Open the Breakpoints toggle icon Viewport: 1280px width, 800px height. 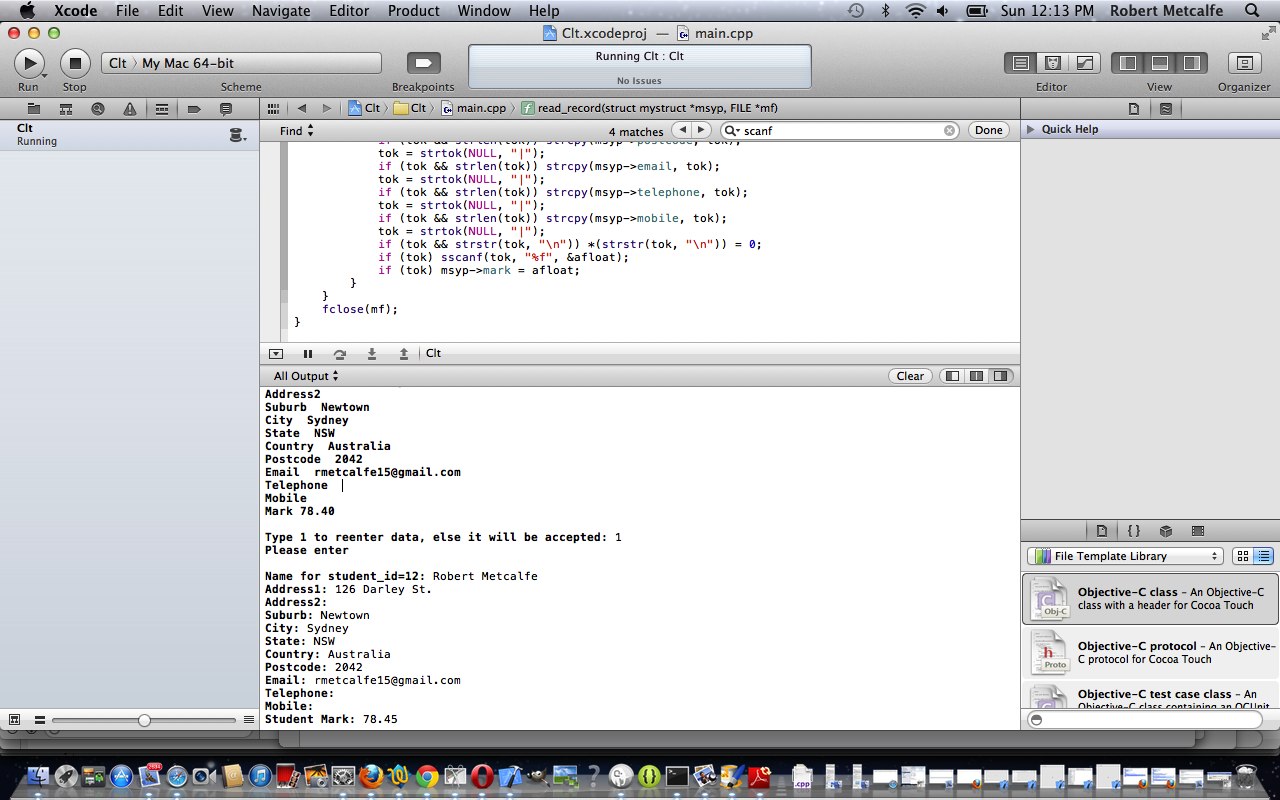[x=422, y=63]
